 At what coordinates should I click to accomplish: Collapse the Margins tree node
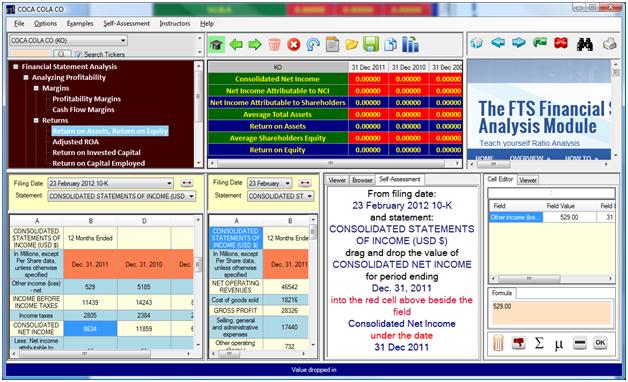pyautogui.click(x=36, y=88)
